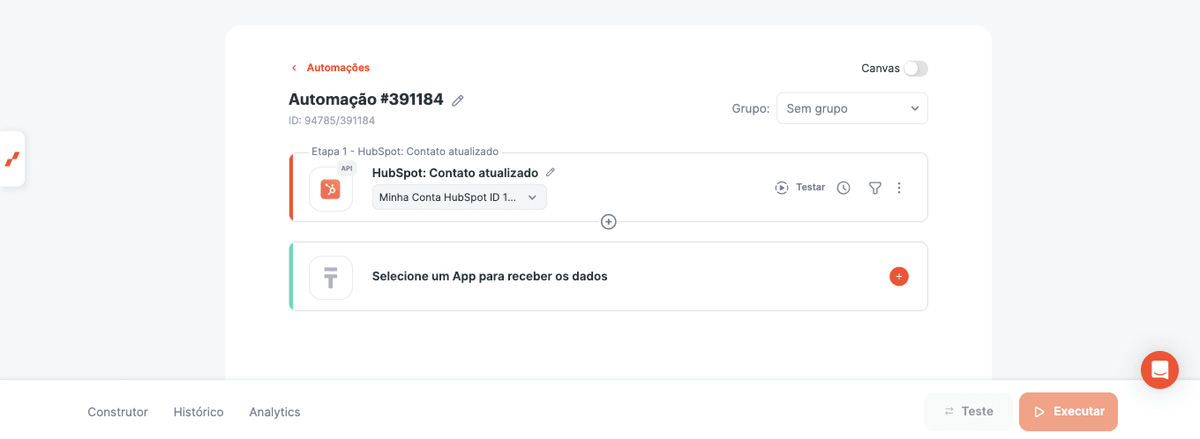
Task: Open the chat support bubble
Action: [x=1160, y=370]
